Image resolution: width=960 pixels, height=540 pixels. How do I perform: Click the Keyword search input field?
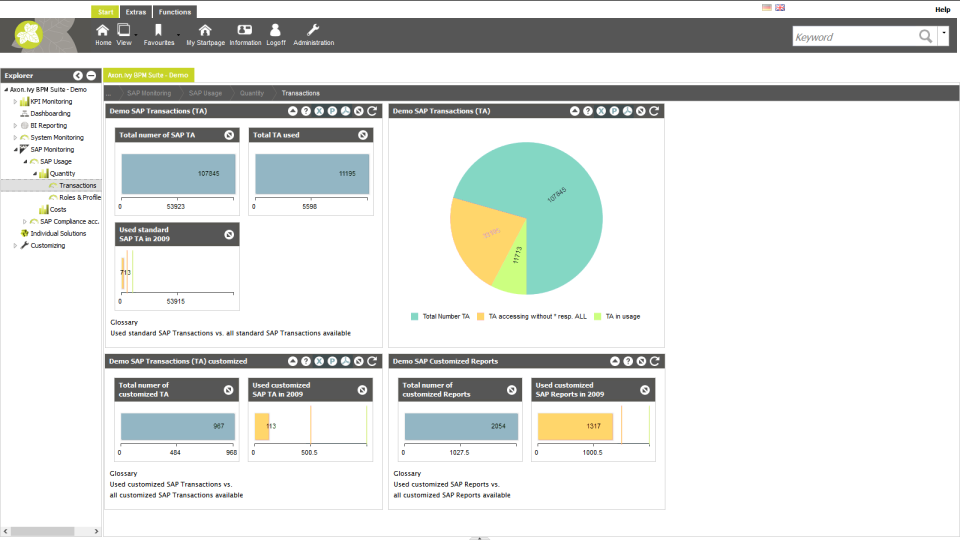pyautogui.click(x=855, y=37)
